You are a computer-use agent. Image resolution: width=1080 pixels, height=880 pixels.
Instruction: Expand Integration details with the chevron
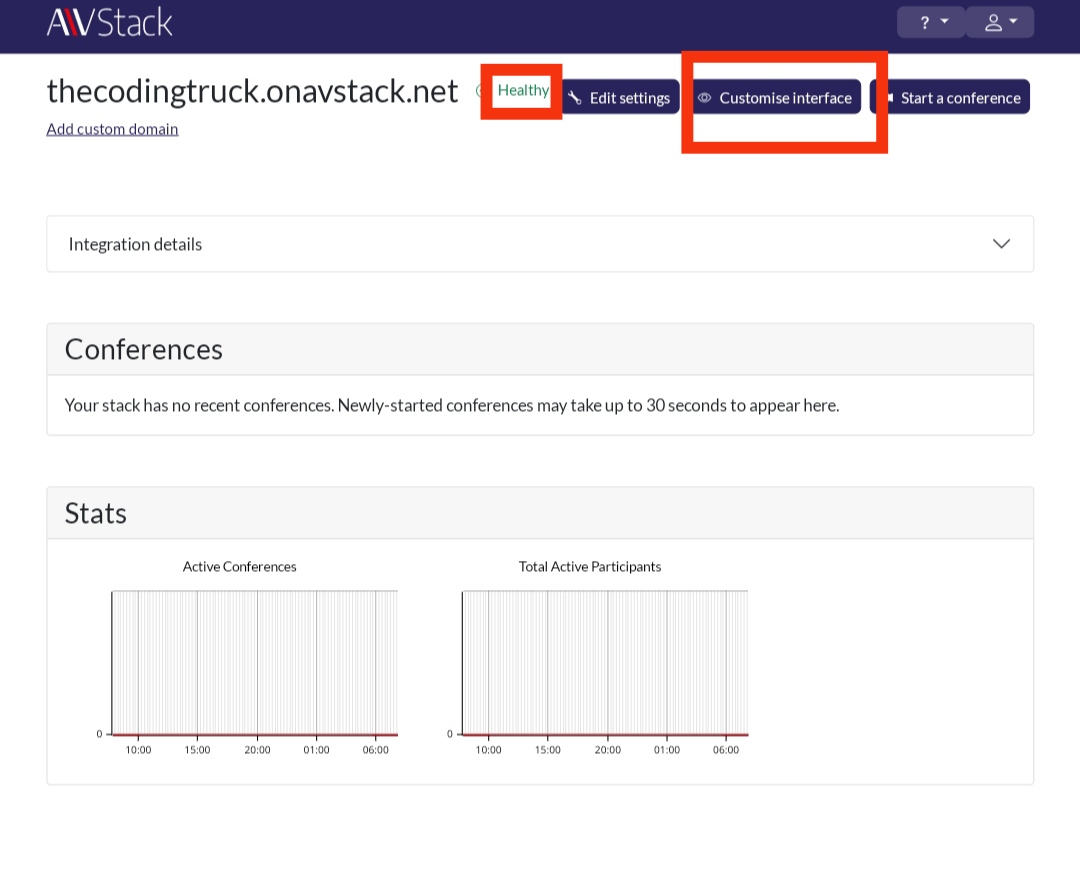pos(1000,244)
